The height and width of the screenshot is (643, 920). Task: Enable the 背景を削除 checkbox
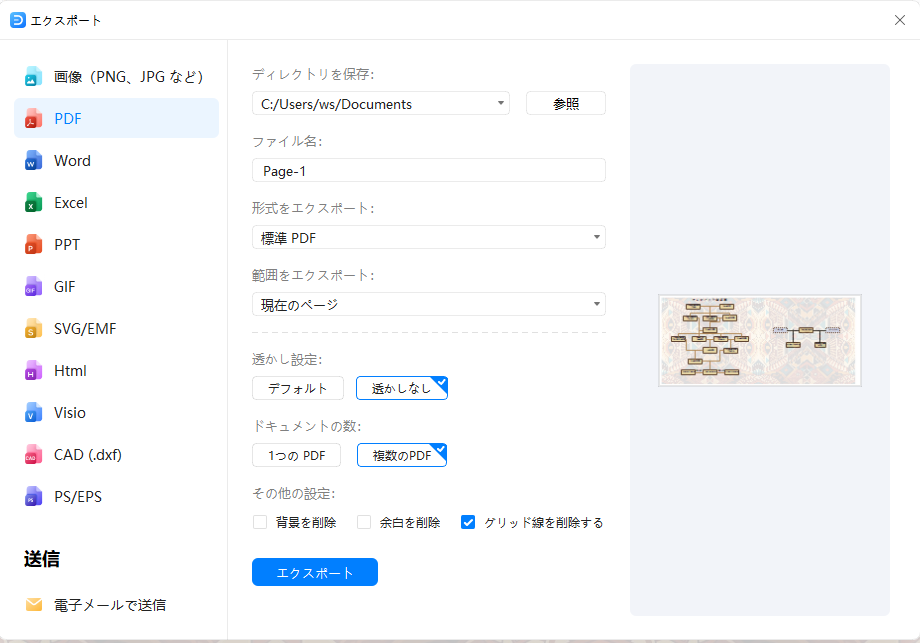[260, 522]
